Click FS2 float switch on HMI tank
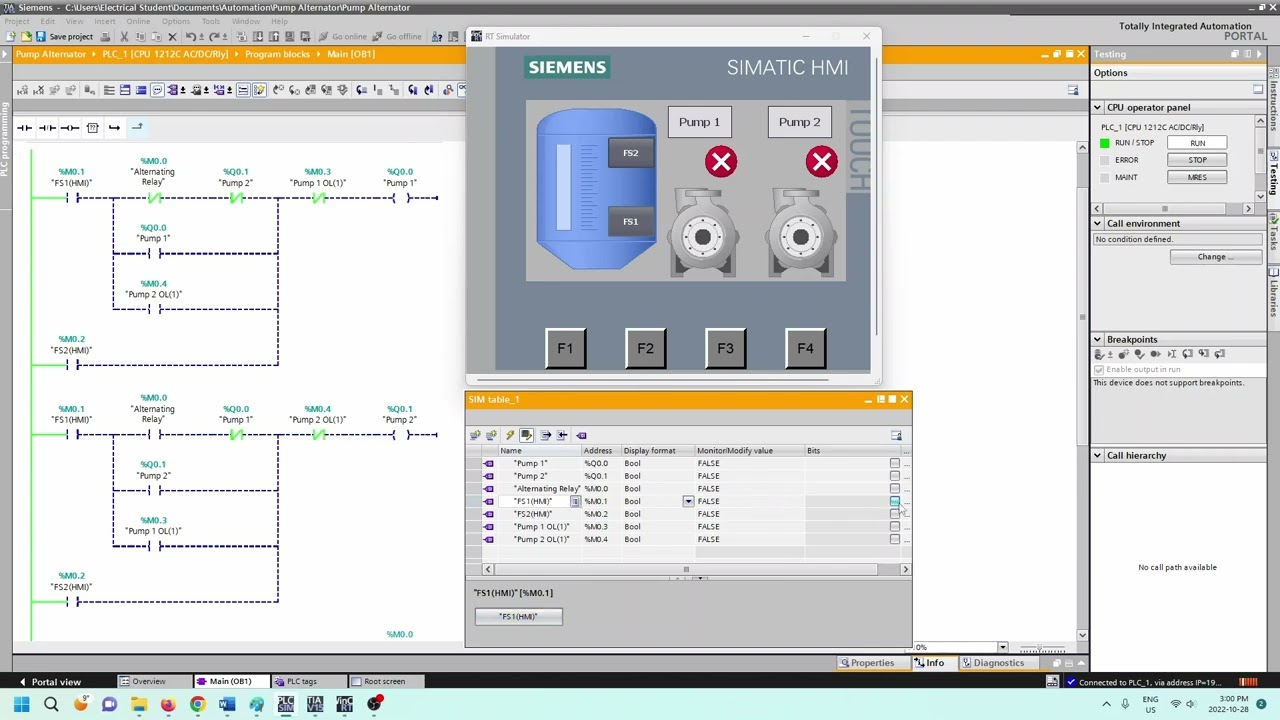The width and height of the screenshot is (1280, 720). (630, 153)
